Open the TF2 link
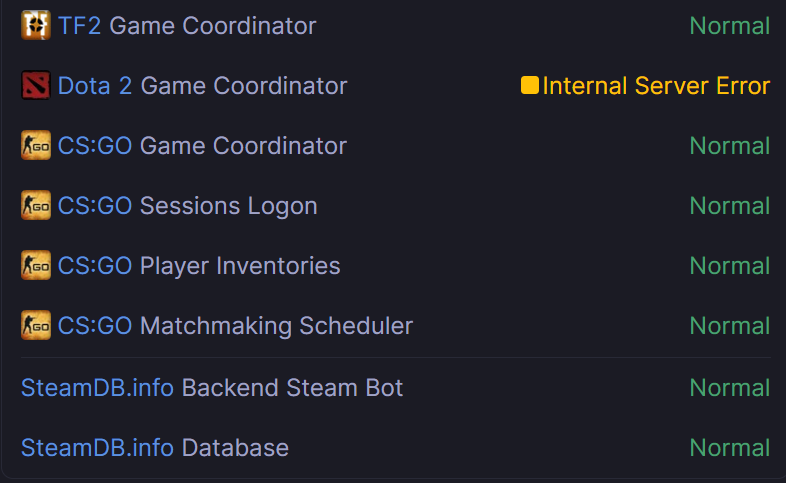 click(x=79, y=26)
